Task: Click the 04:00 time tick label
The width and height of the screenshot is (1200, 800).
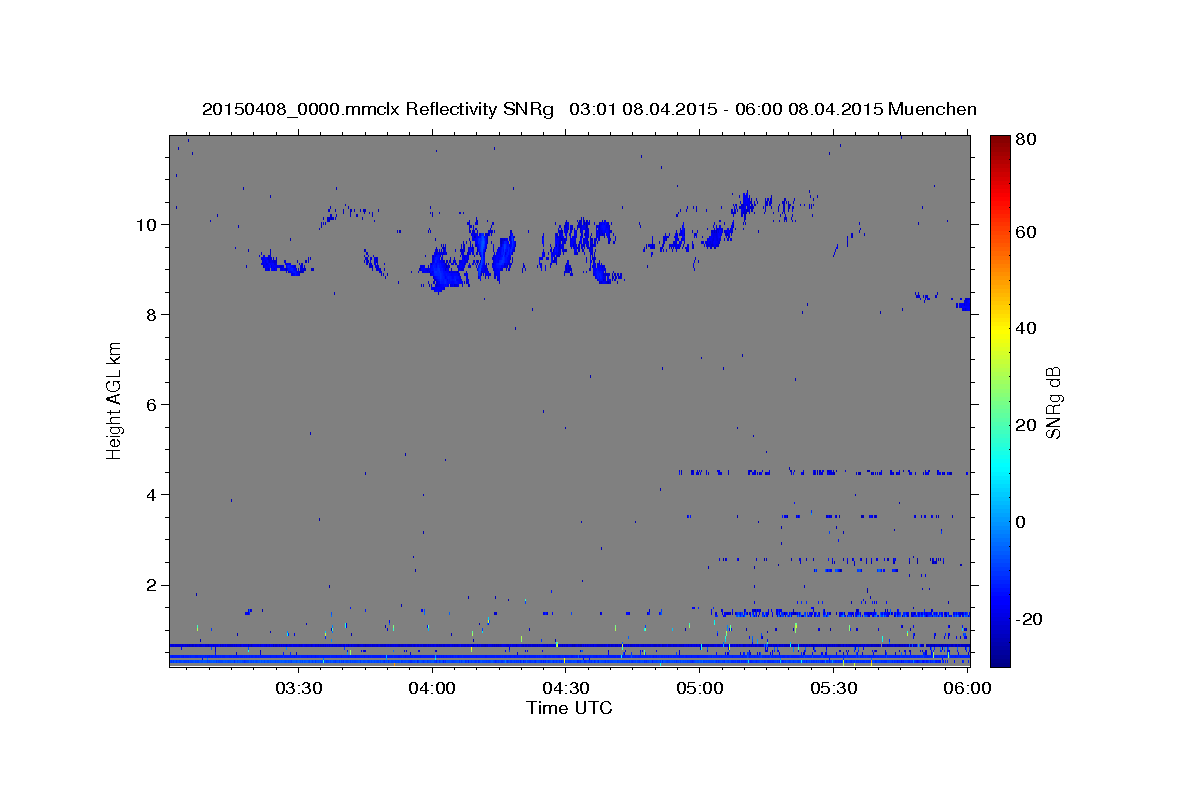Action: pos(432,688)
